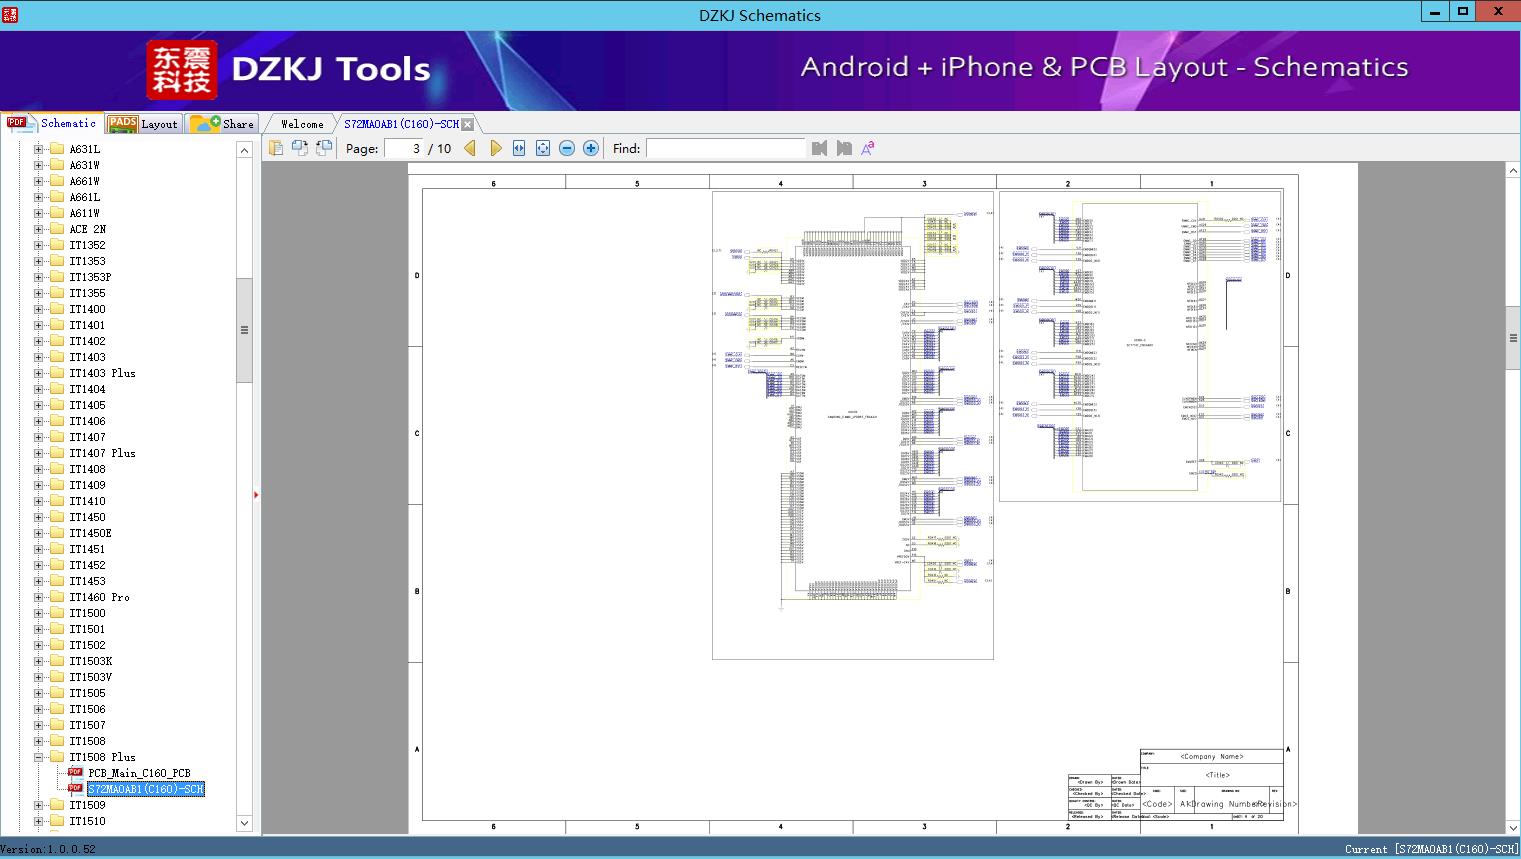Expand the IT1352 folder
Image resolution: width=1521 pixels, height=859 pixels.
tap(39, 245)
